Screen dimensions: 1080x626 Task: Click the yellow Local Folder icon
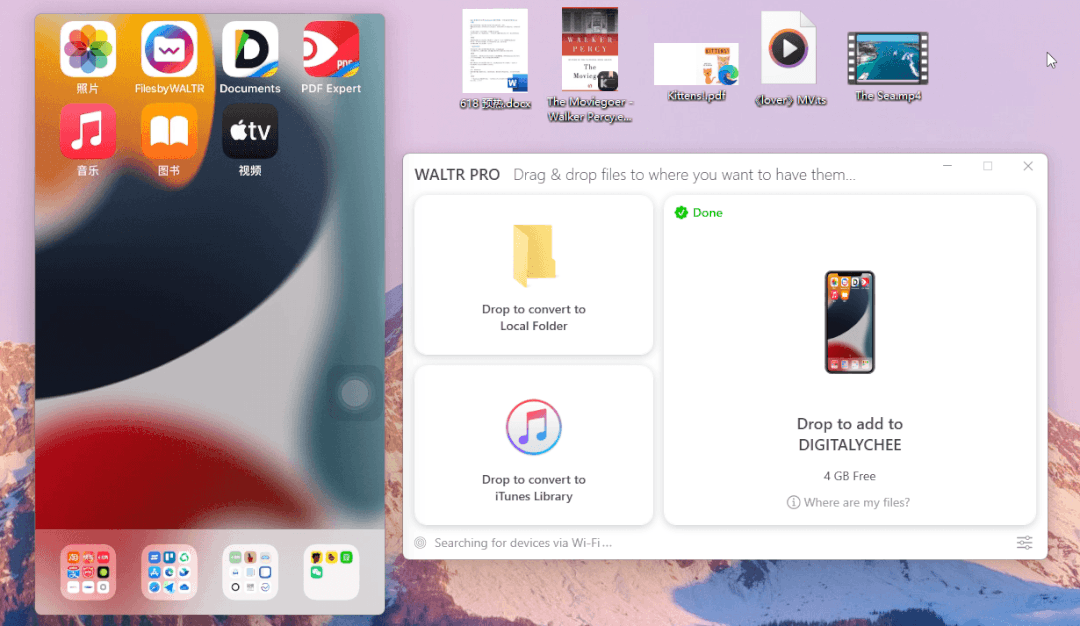point(534,255)
